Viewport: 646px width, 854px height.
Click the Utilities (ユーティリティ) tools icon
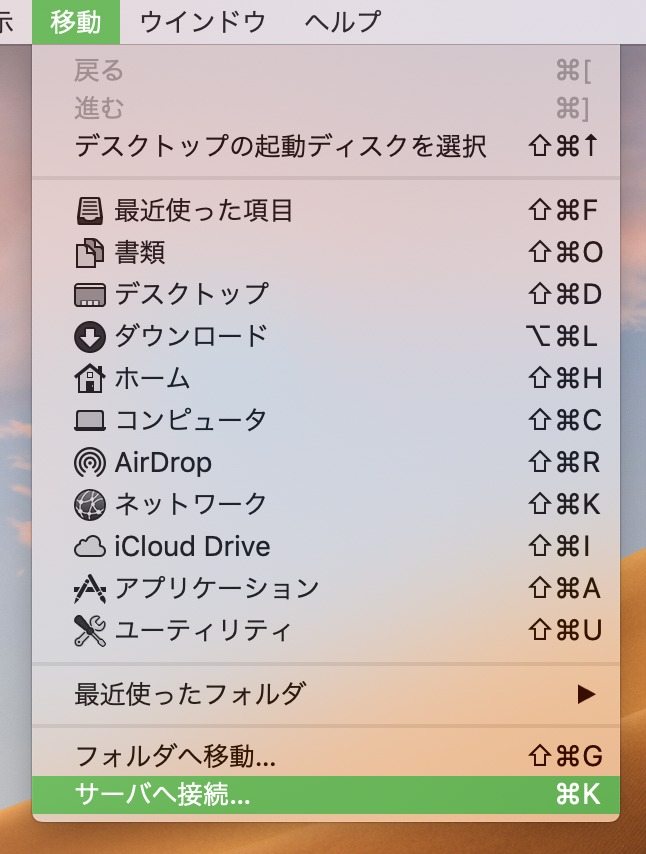click(x=89, y=631)
